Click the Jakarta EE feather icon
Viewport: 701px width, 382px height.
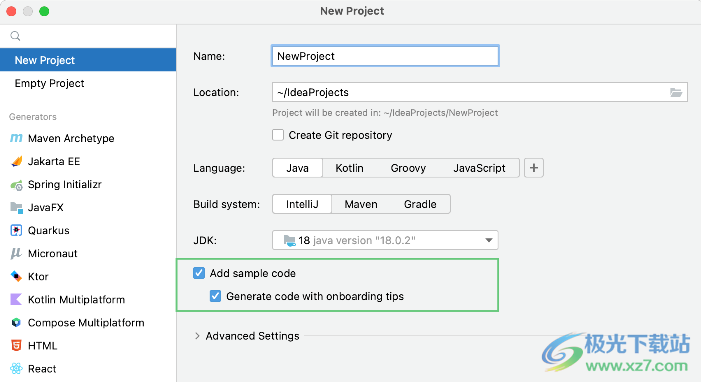click(x=17, y=161)
